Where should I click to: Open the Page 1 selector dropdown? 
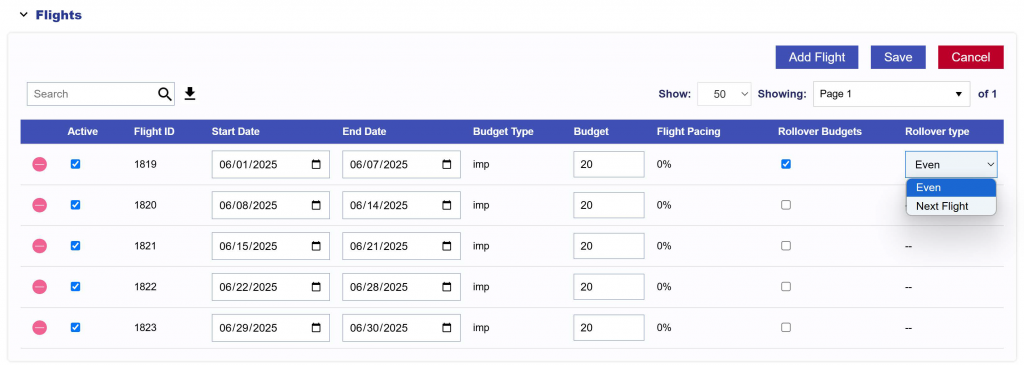tap(891, 94)
